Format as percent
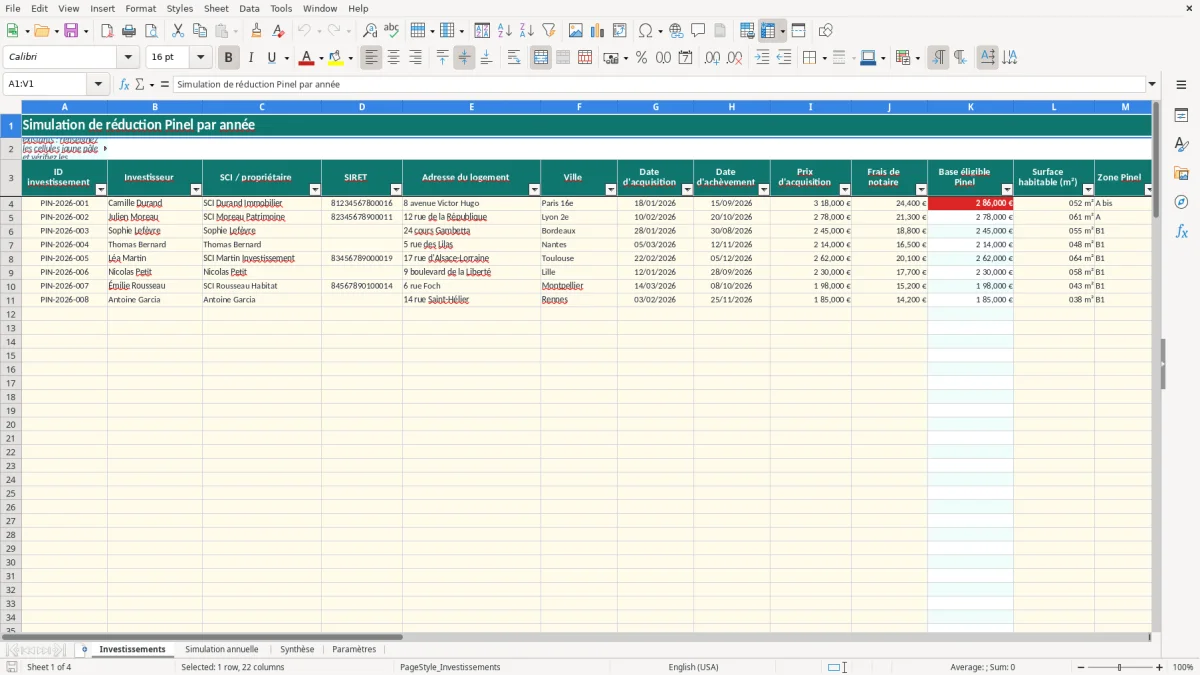The width and height of the screenshot is (1200, 675). (641, 58)
